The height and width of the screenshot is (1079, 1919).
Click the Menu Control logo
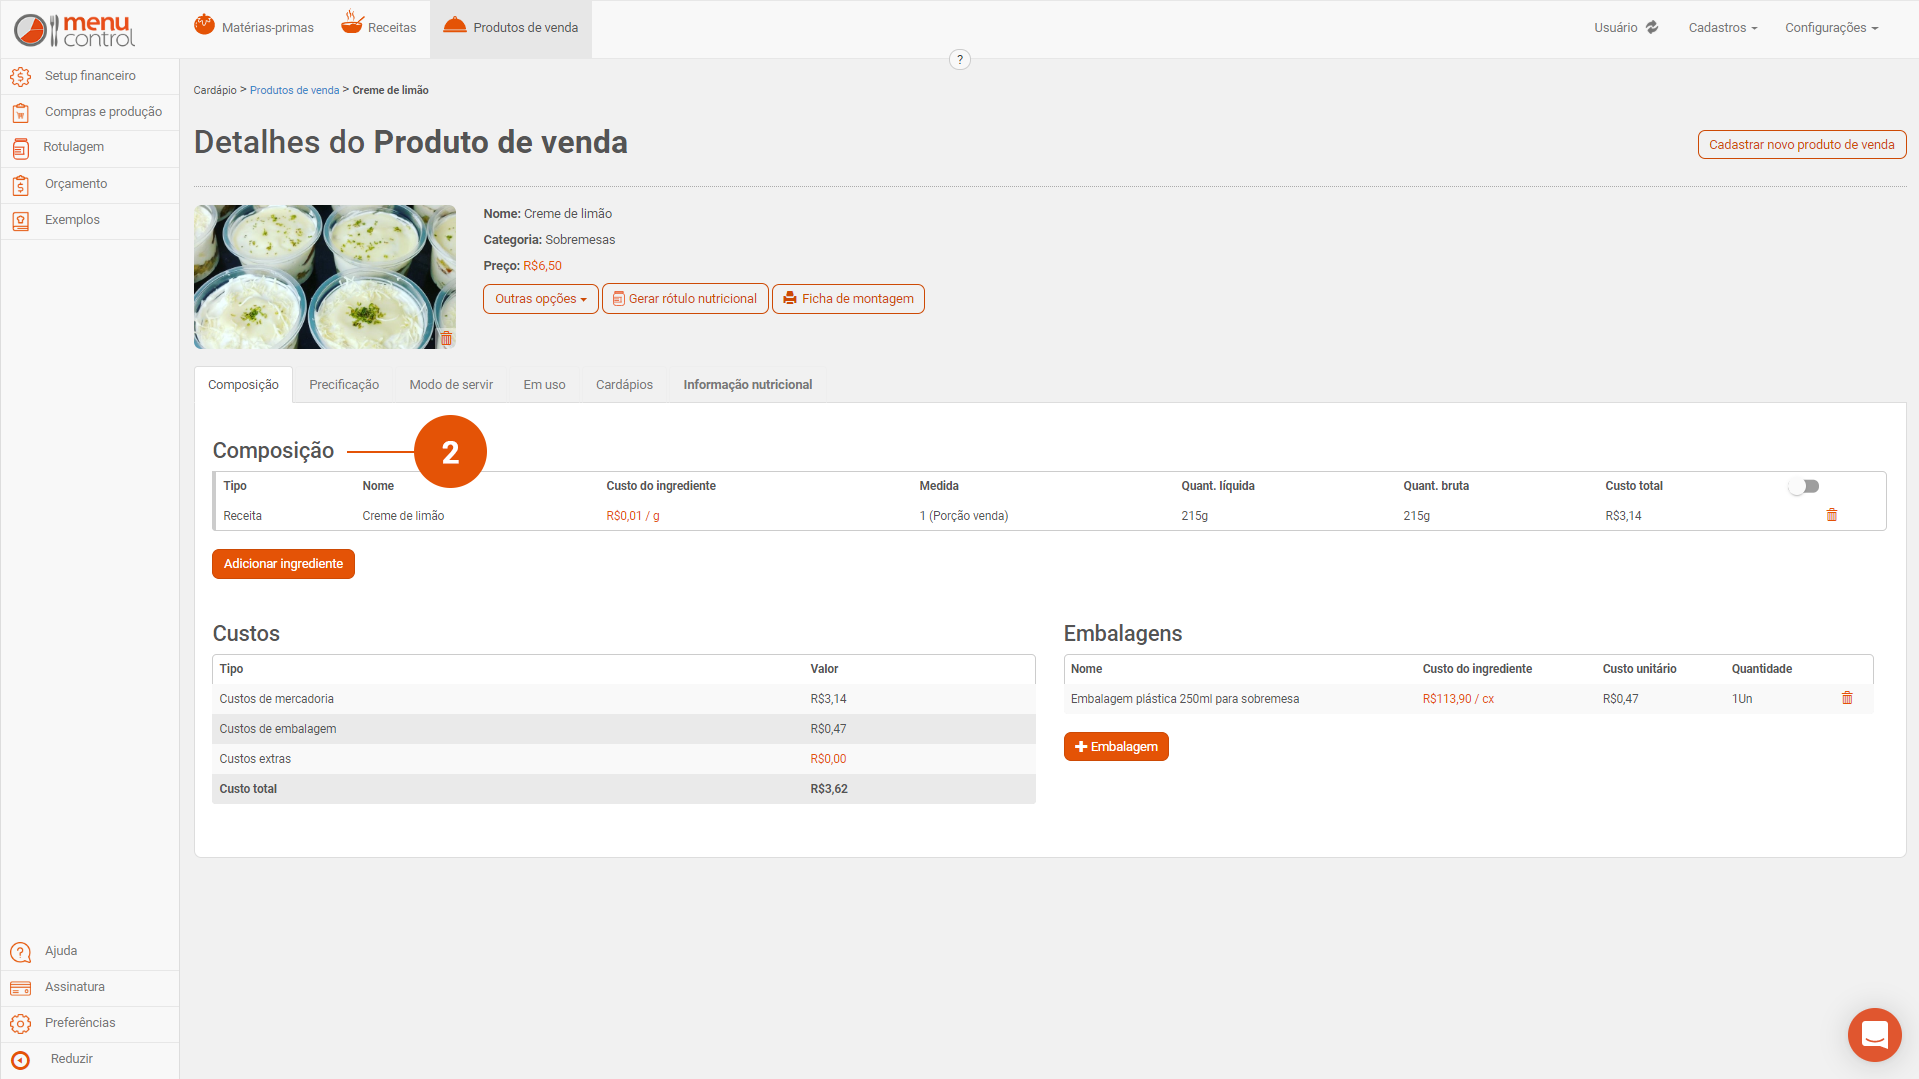74,30
